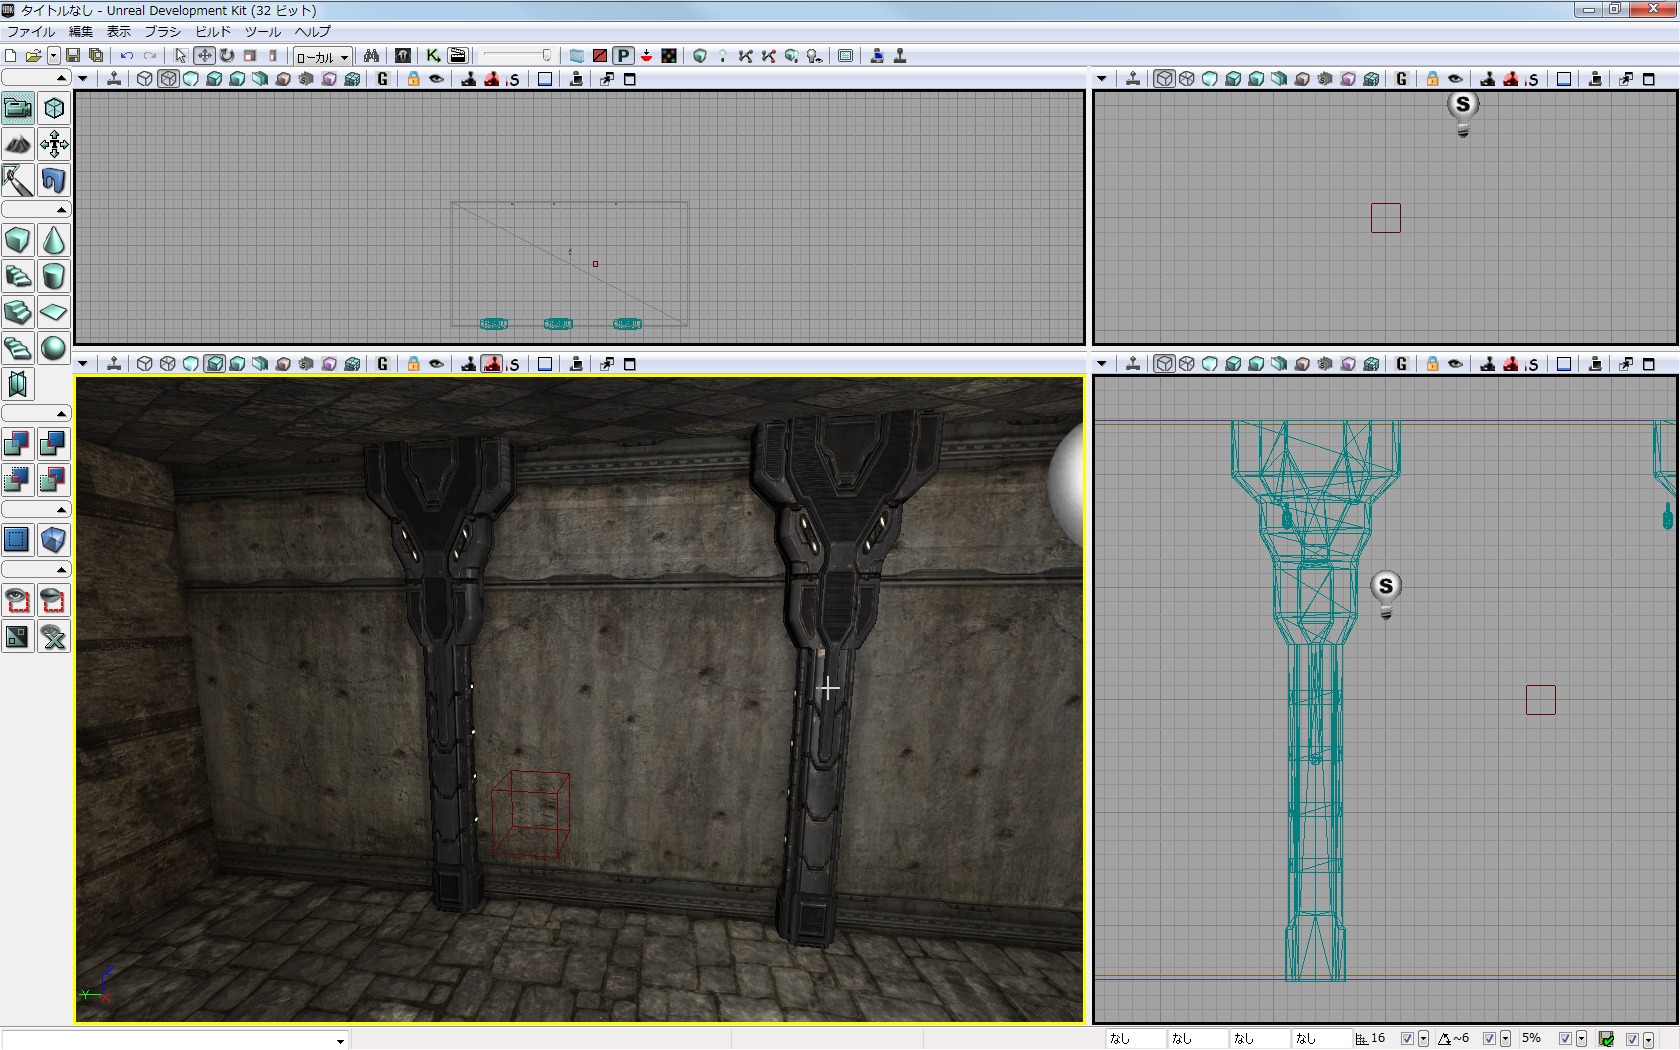This screenshot has height=1050, width=1680.
Task: Open the ビルド menu
Action: coord(213,31)
